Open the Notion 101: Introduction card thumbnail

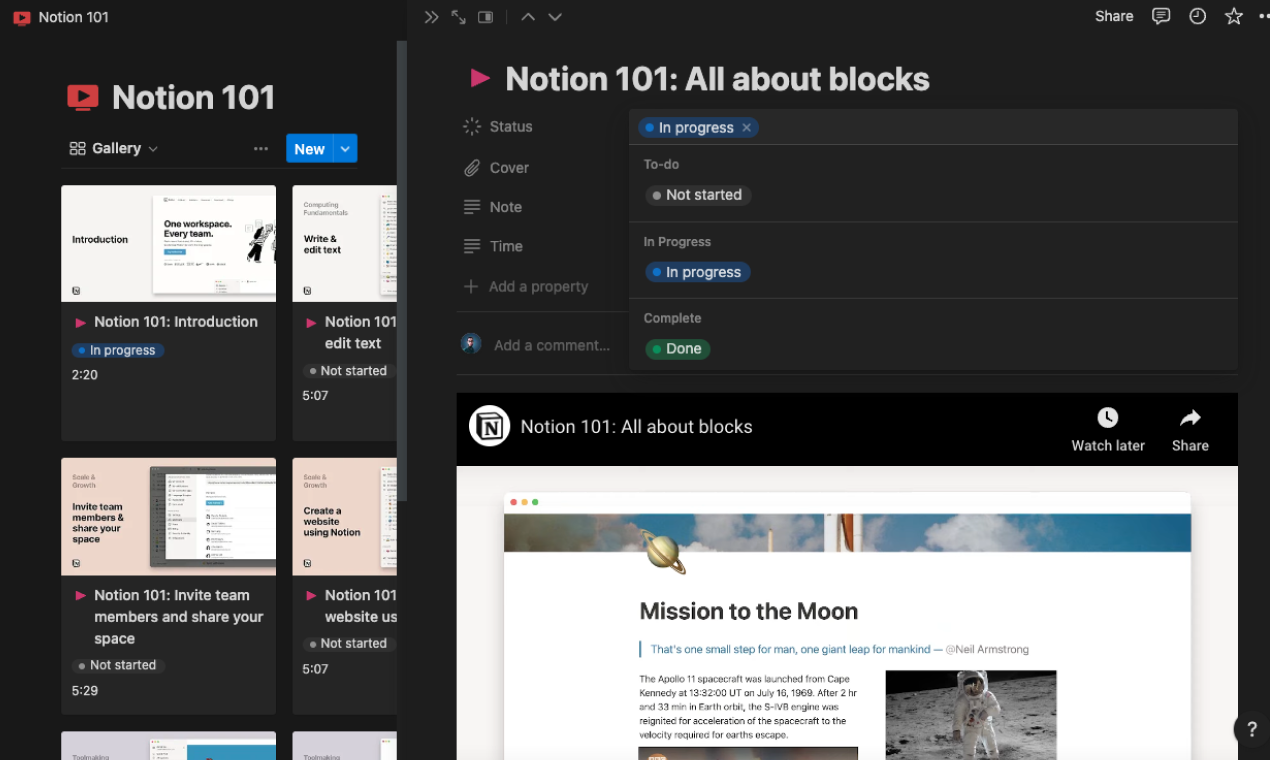pos(168,243)
